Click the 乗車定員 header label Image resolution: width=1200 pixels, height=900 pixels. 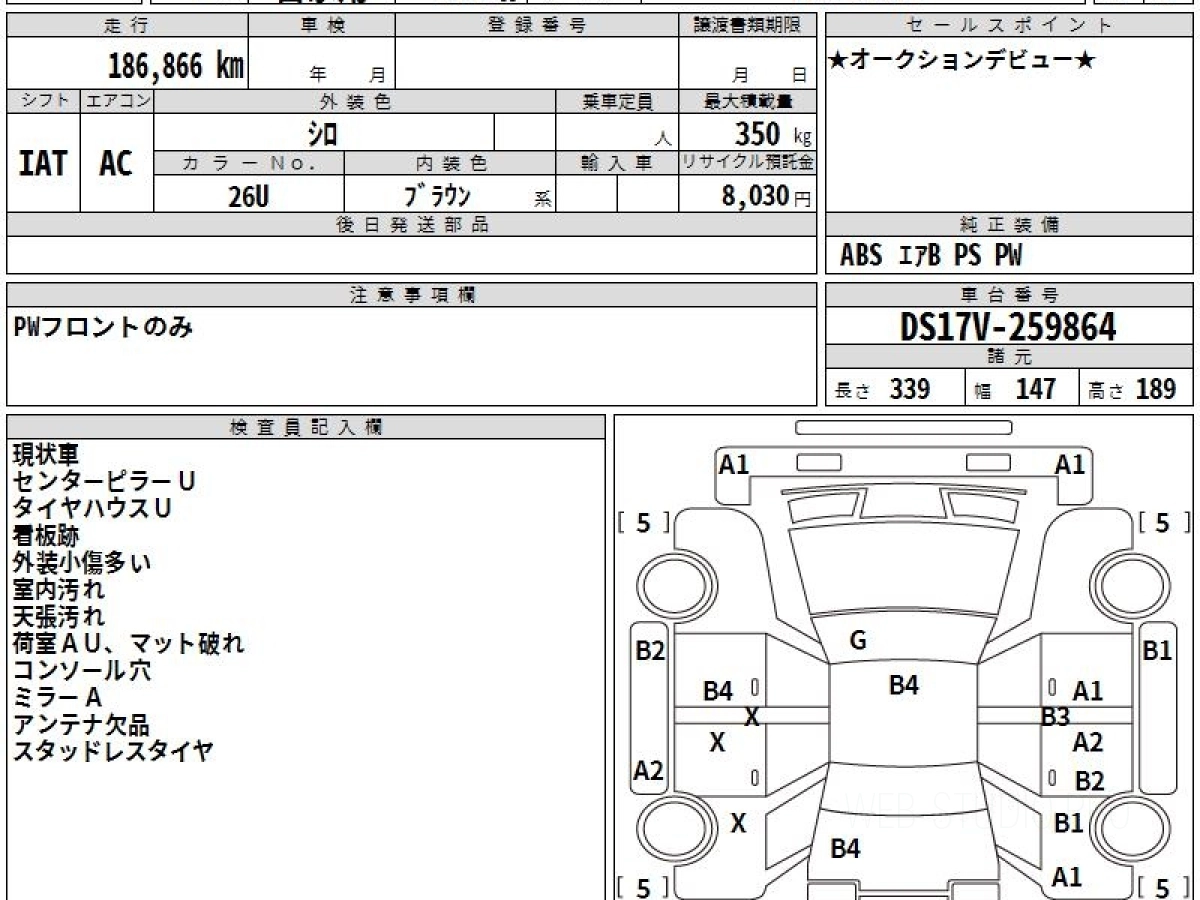[617, 102]
